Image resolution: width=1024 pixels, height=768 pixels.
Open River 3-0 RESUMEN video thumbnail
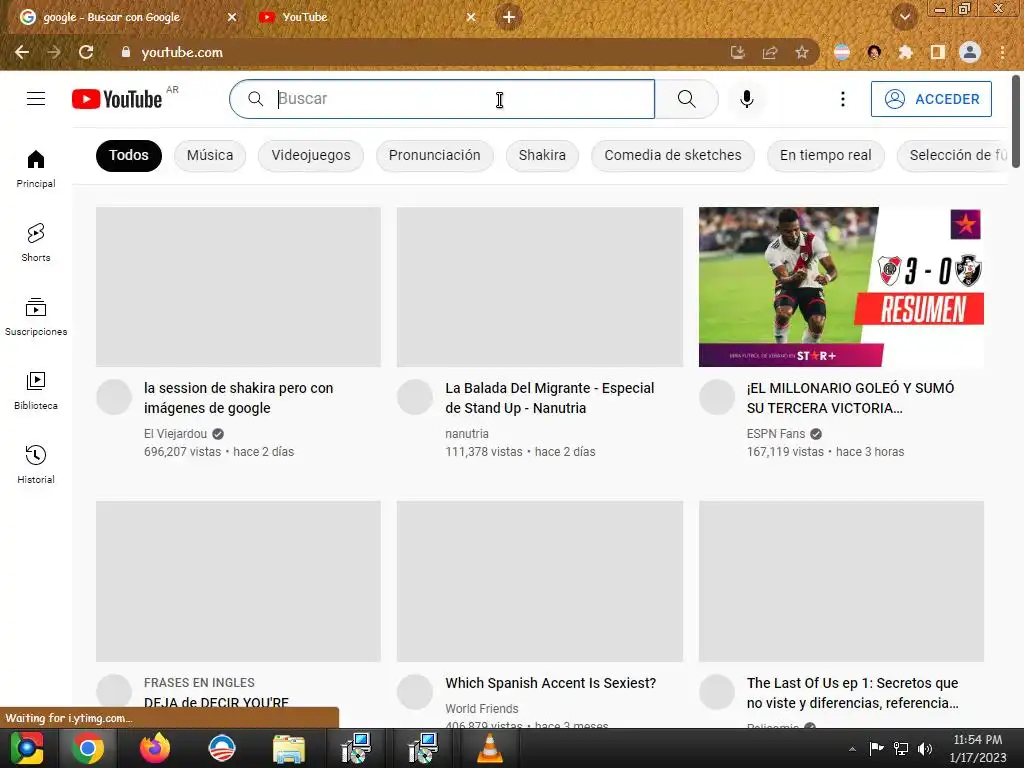[x=841, y=287]
